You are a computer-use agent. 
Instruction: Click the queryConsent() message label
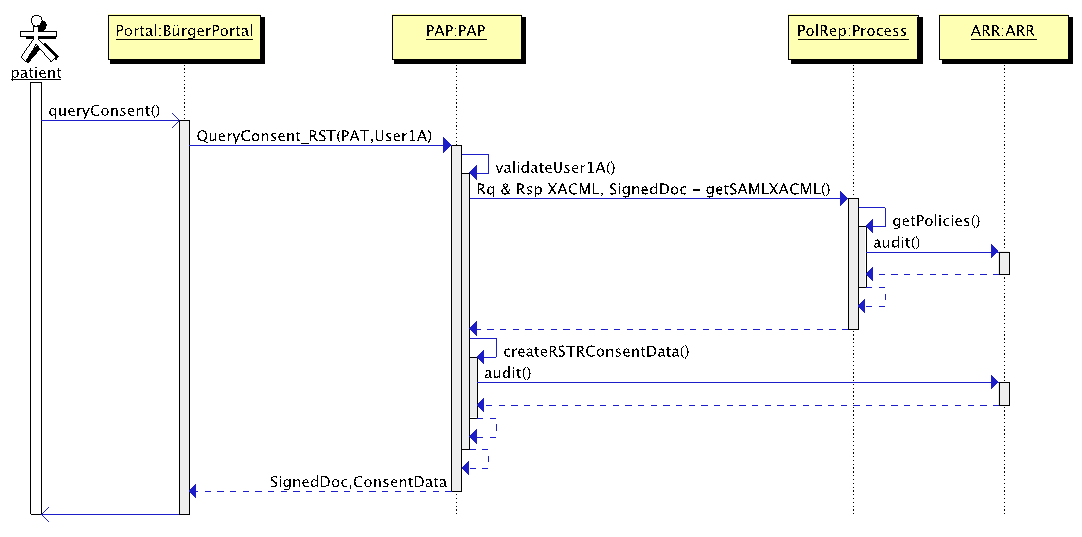[104, 110]
